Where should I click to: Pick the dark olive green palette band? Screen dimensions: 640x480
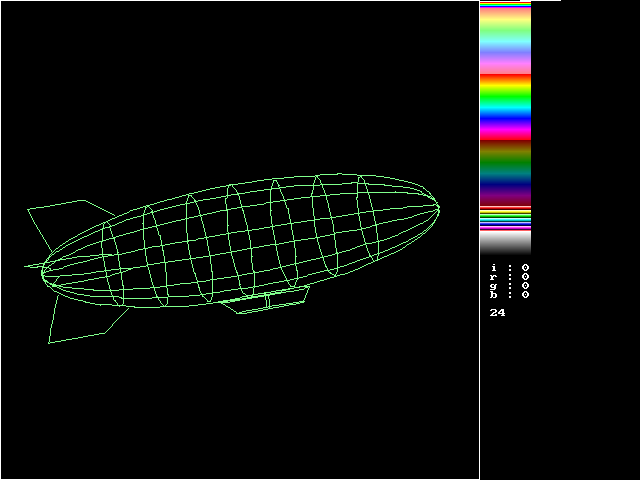tap(505, 155)
